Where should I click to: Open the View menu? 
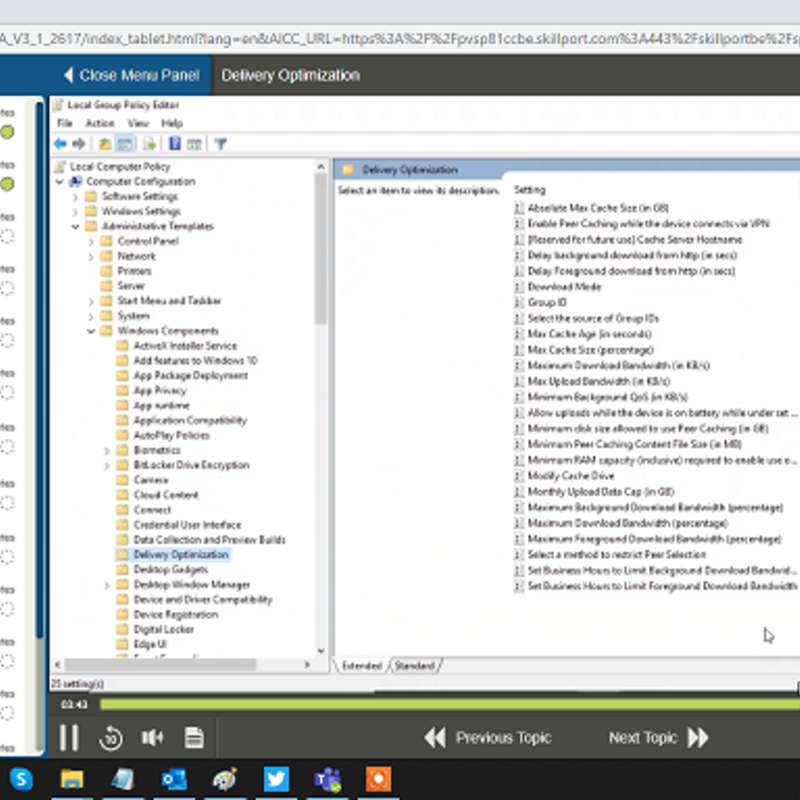click(138, 123)
